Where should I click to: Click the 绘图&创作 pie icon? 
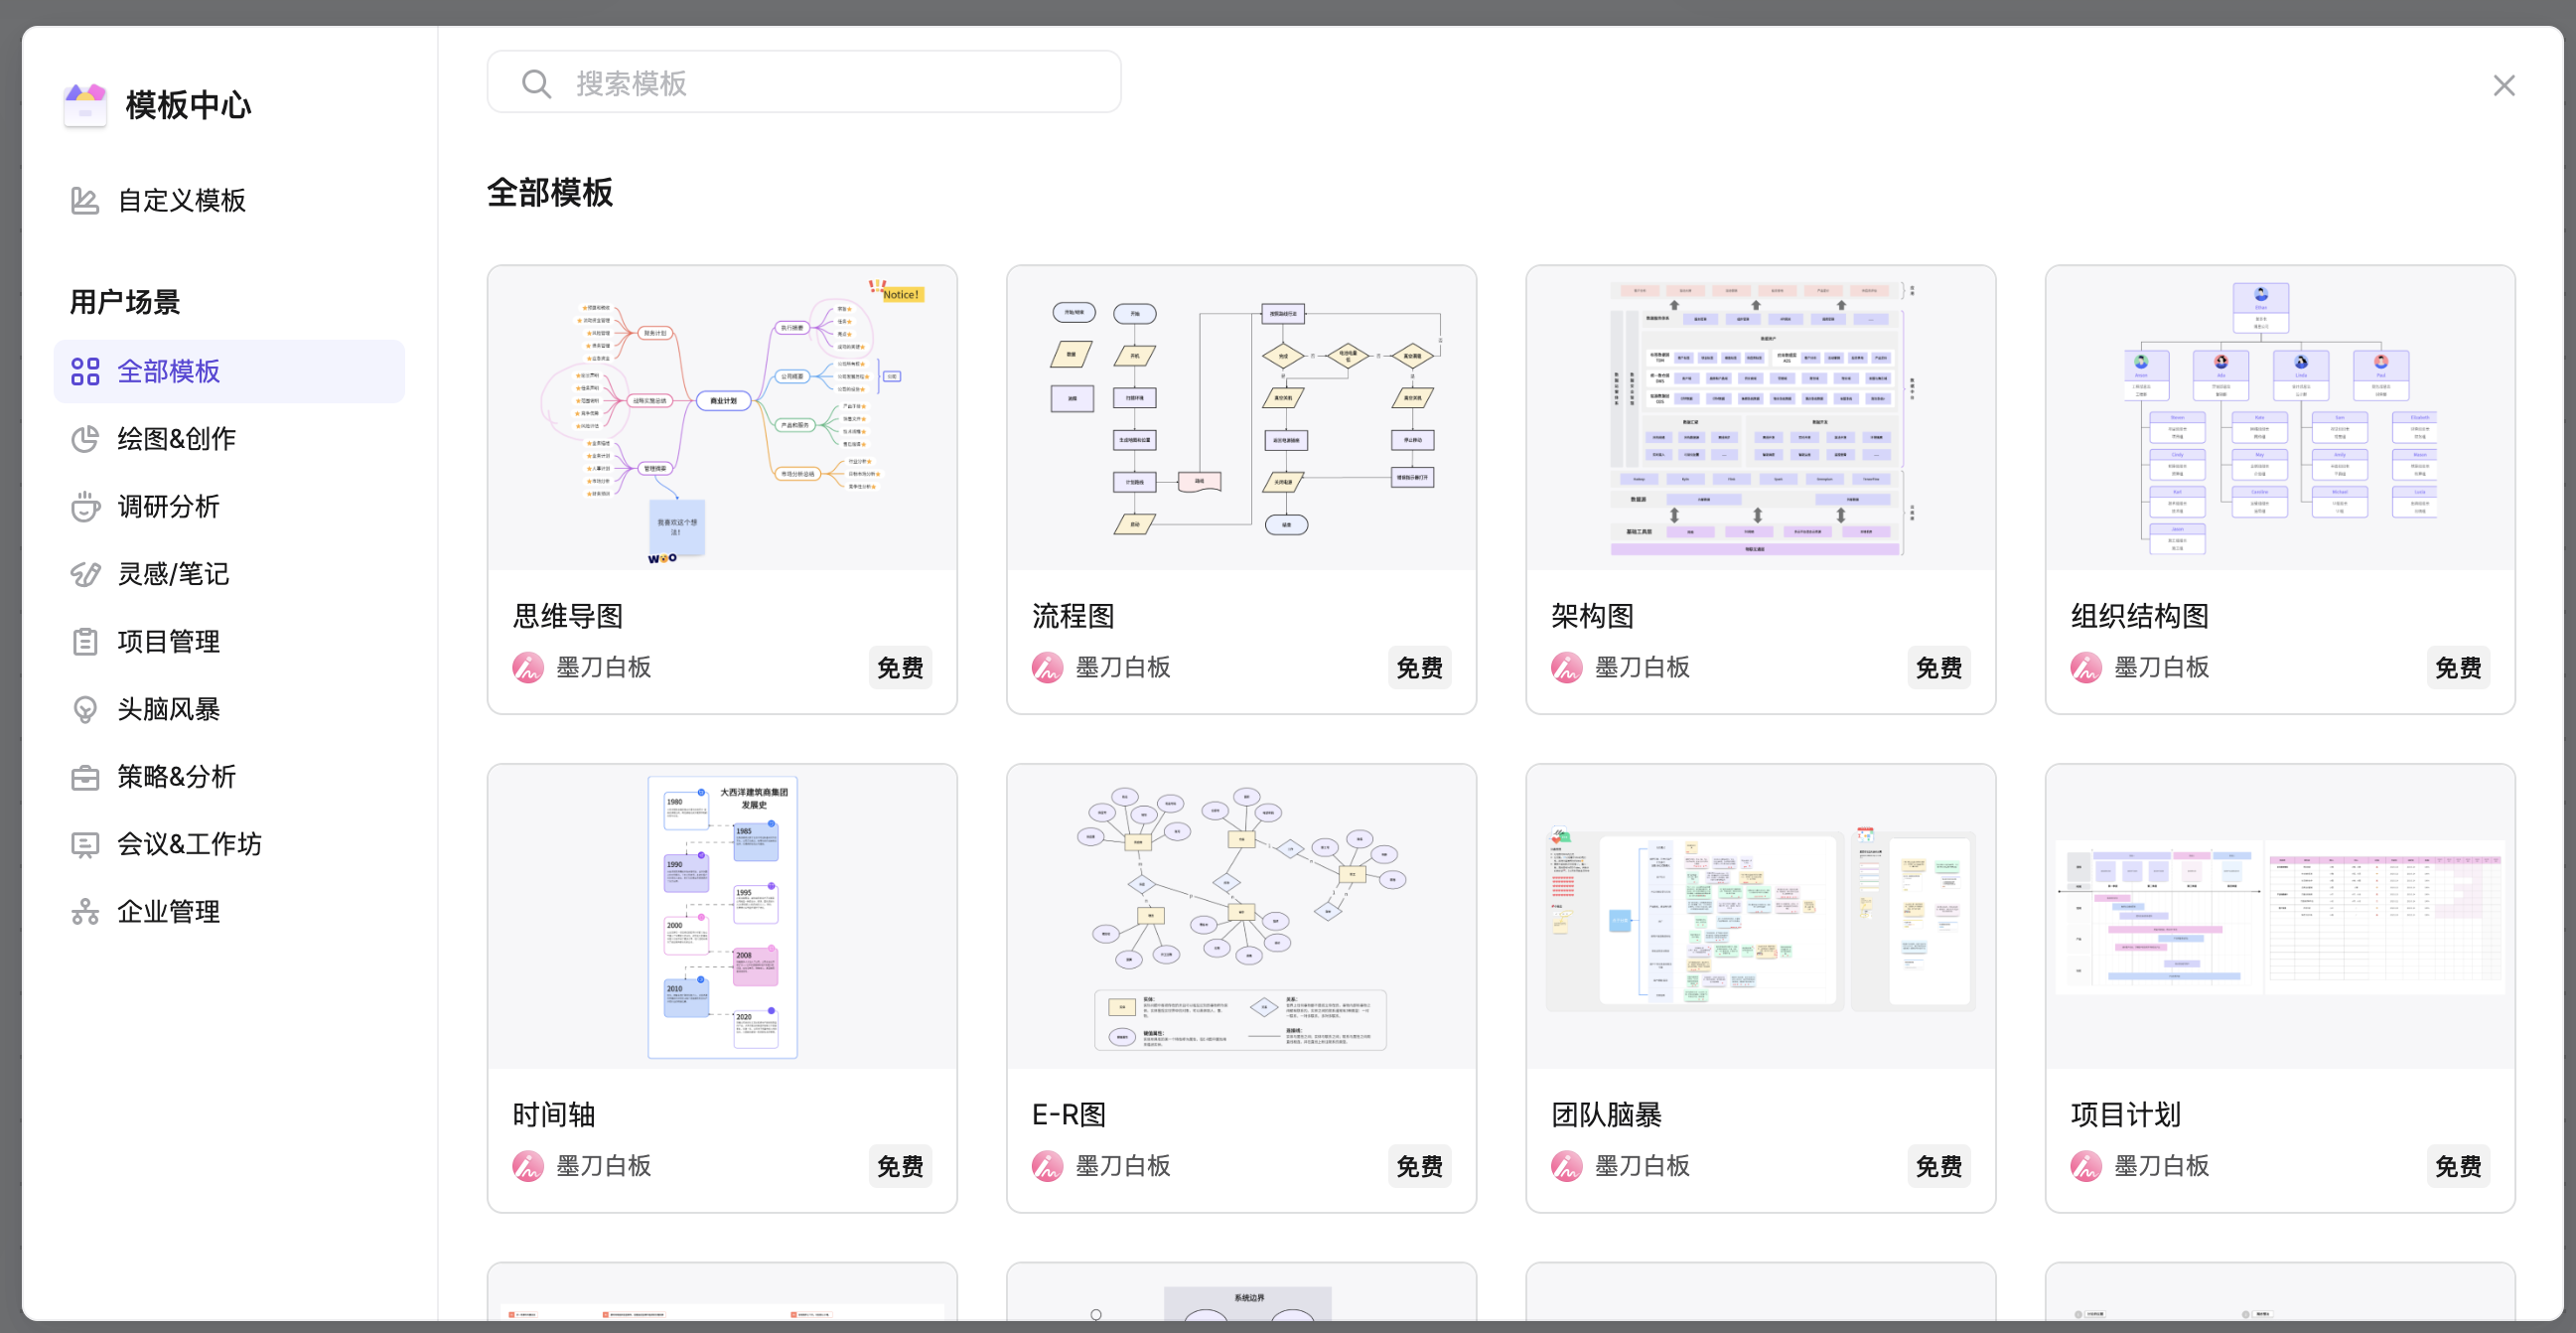85,439
